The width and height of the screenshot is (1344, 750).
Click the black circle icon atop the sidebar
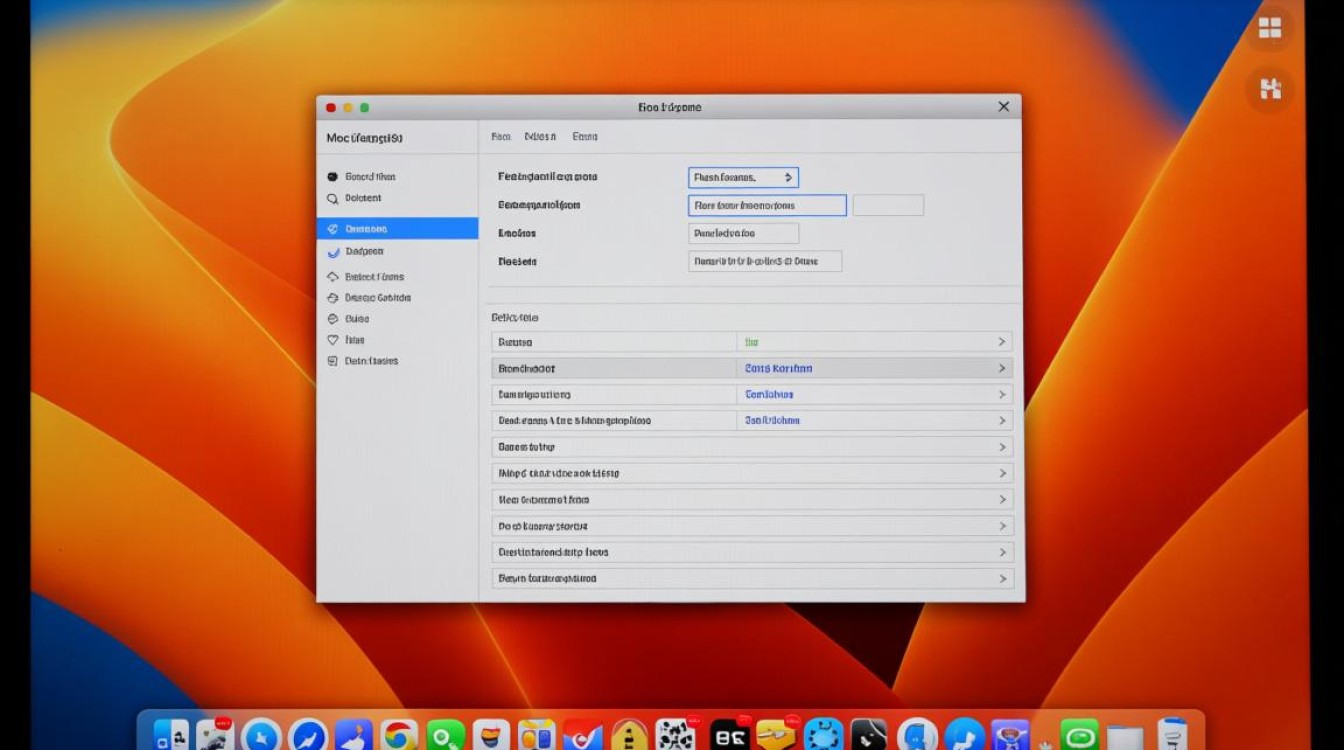click(x=333, y=177)
